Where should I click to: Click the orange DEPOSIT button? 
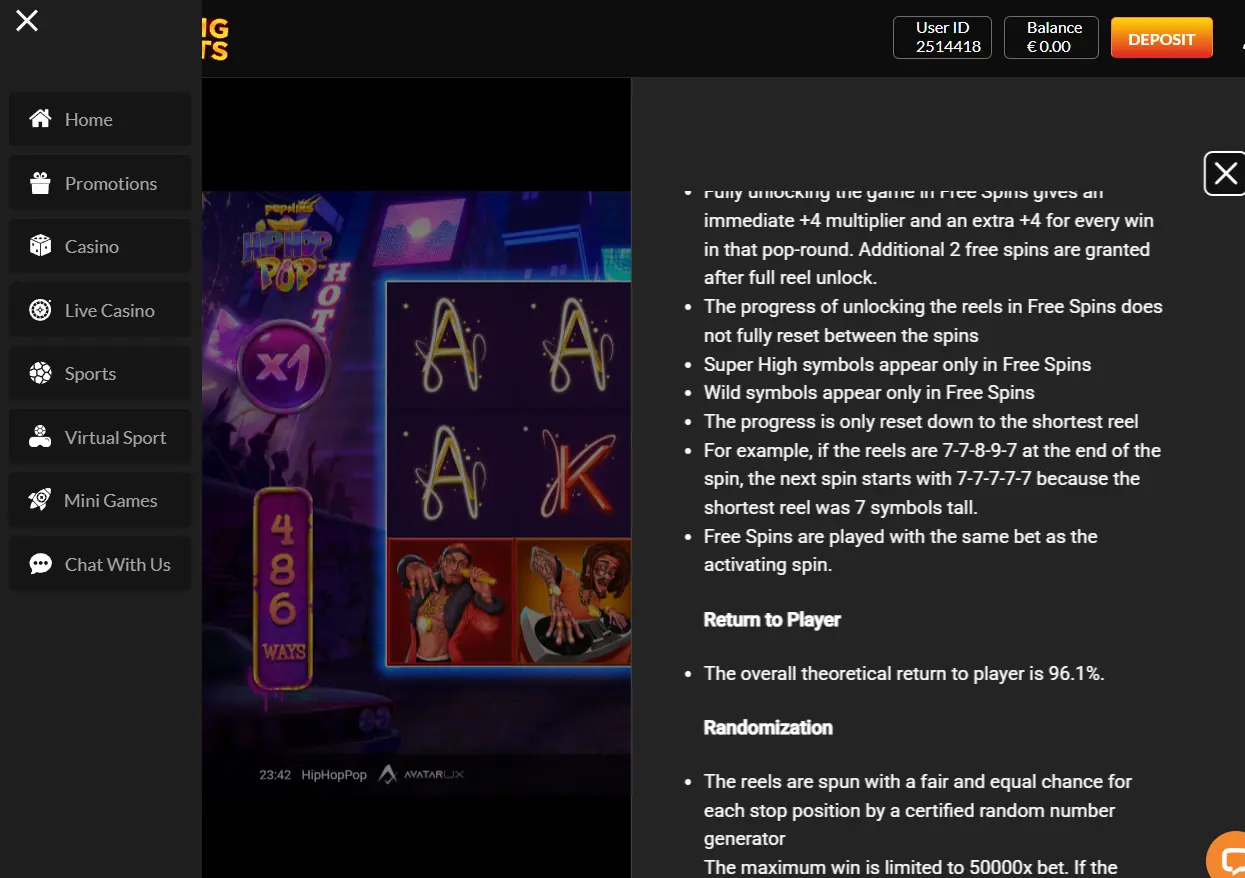[1161, 39]
